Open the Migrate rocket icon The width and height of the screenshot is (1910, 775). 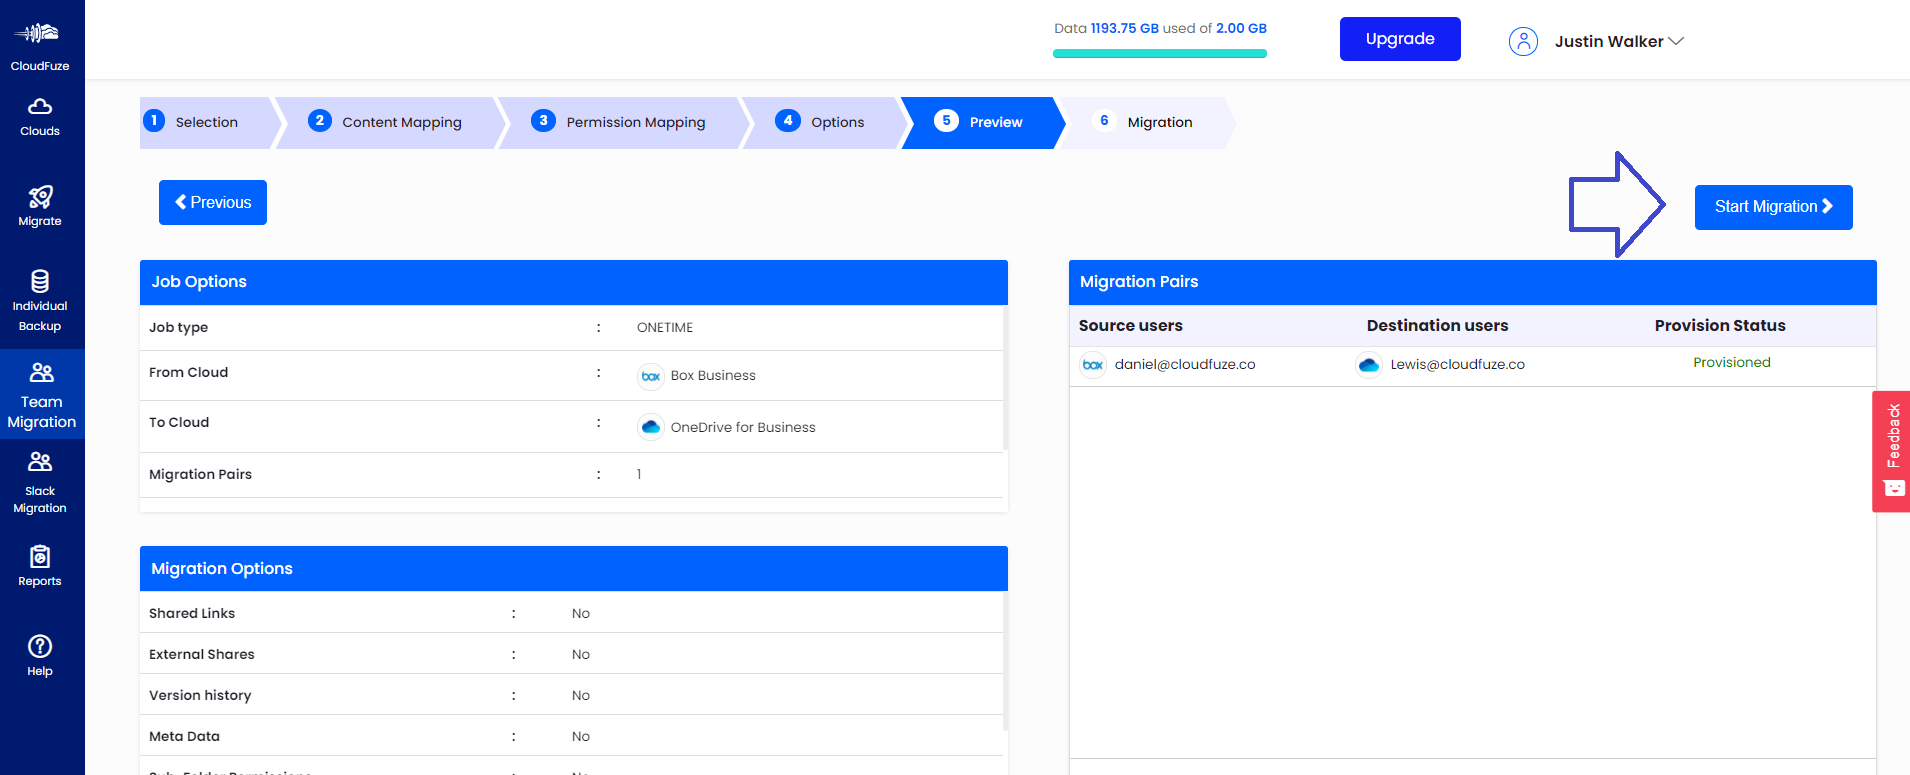tap(40, 197)
